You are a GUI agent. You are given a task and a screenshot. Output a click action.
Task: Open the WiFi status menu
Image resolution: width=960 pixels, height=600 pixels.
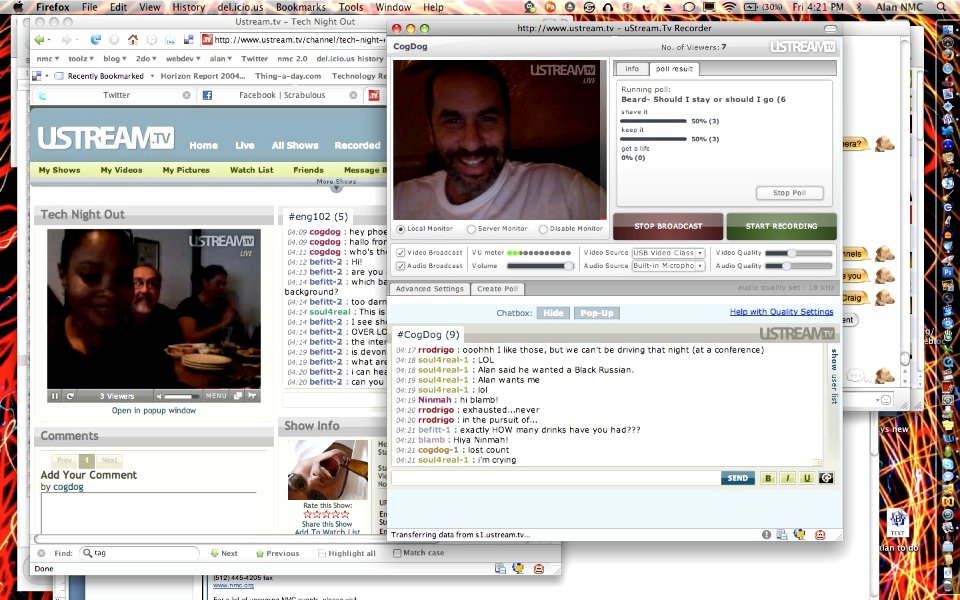(729, 7)
